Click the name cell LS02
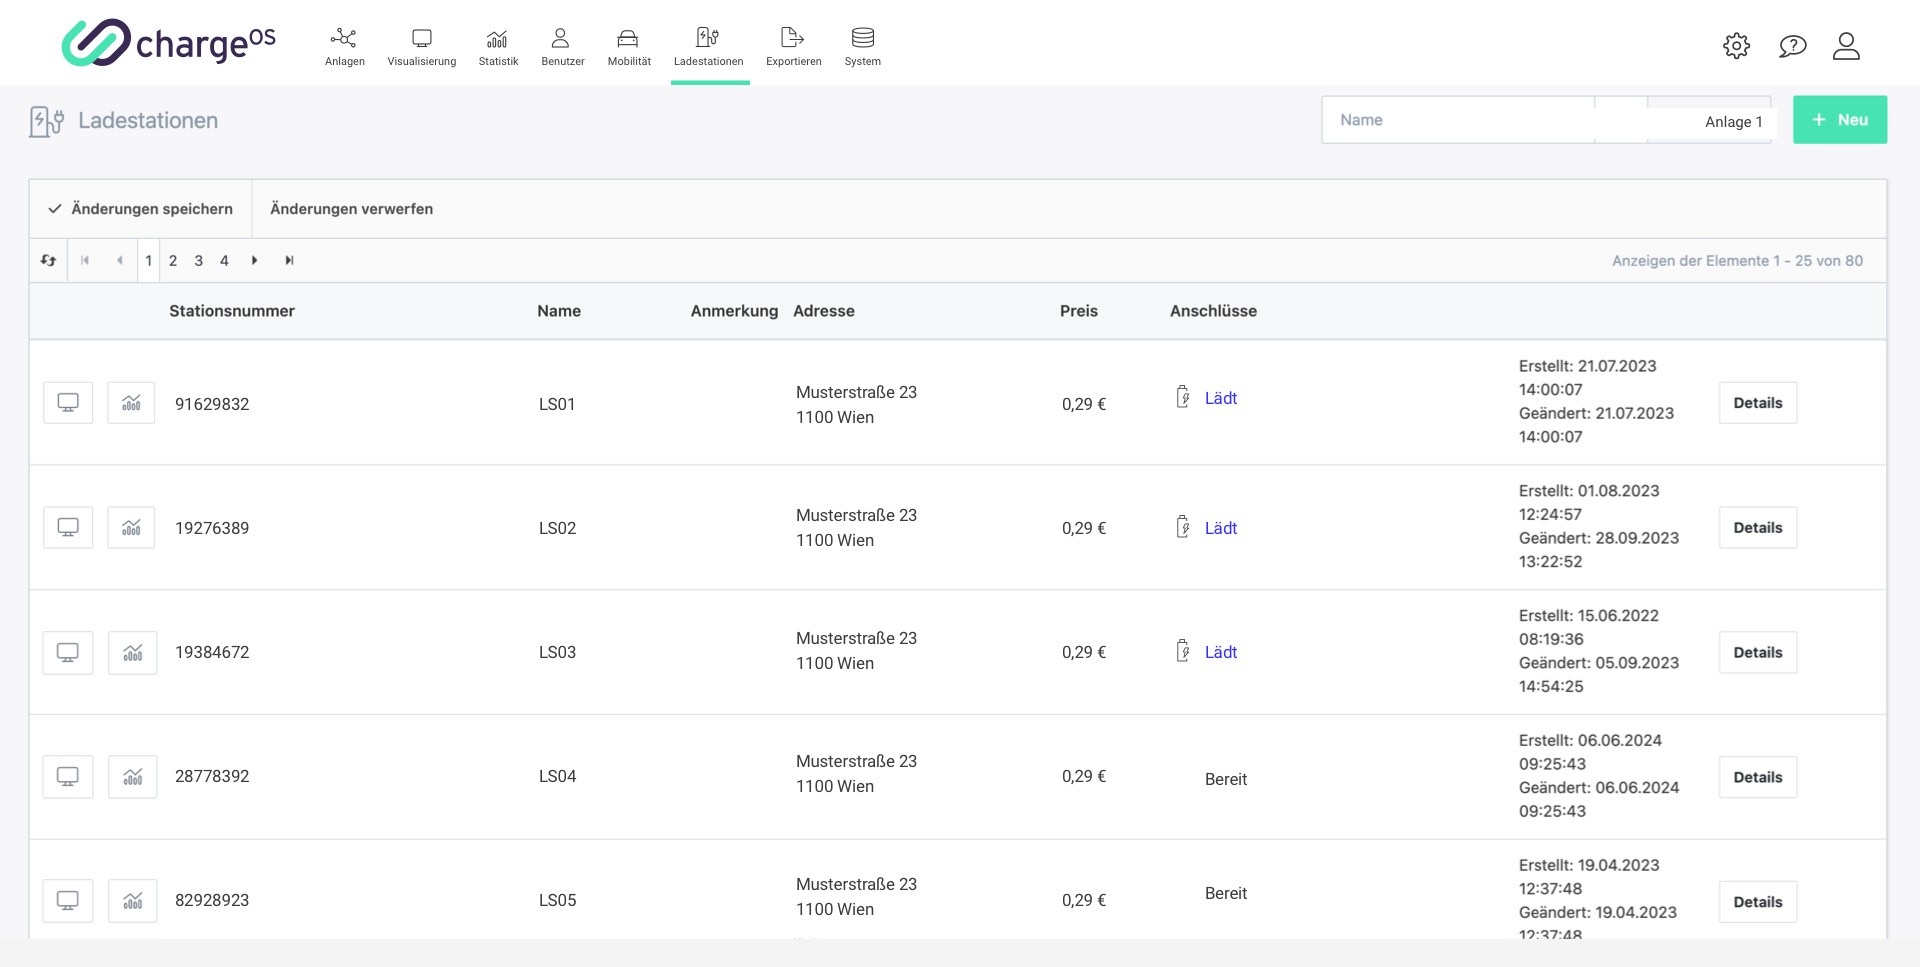Image resolution: width=1920 pixels, height=967 pixels. [x=557, y=528]
